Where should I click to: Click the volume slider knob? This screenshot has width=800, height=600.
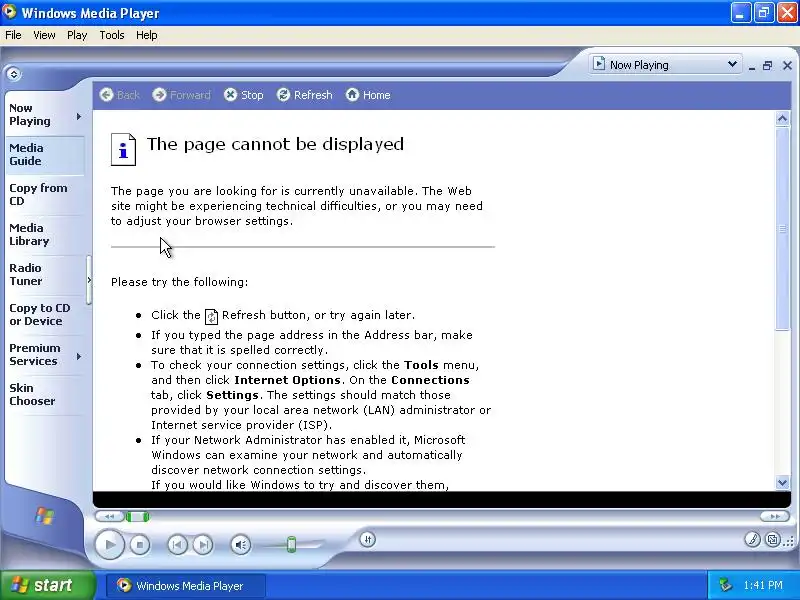click(291, 544)
